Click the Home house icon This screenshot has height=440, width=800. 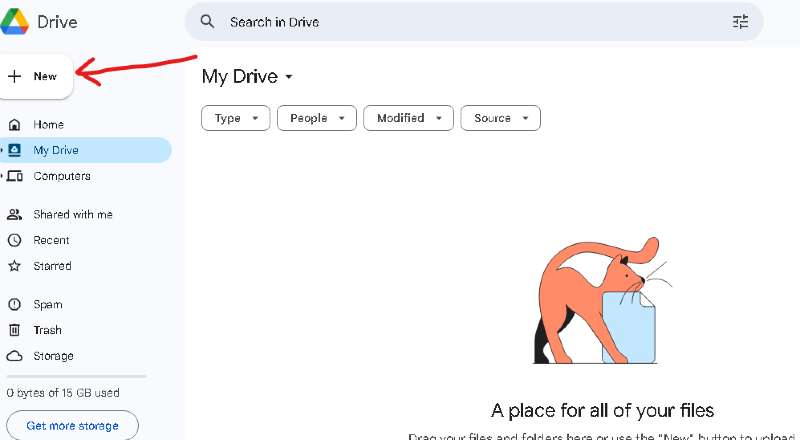pos(15,125)
